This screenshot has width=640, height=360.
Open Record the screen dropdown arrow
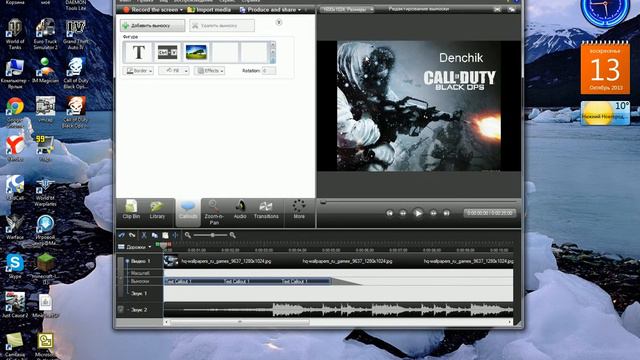(182, 9)
